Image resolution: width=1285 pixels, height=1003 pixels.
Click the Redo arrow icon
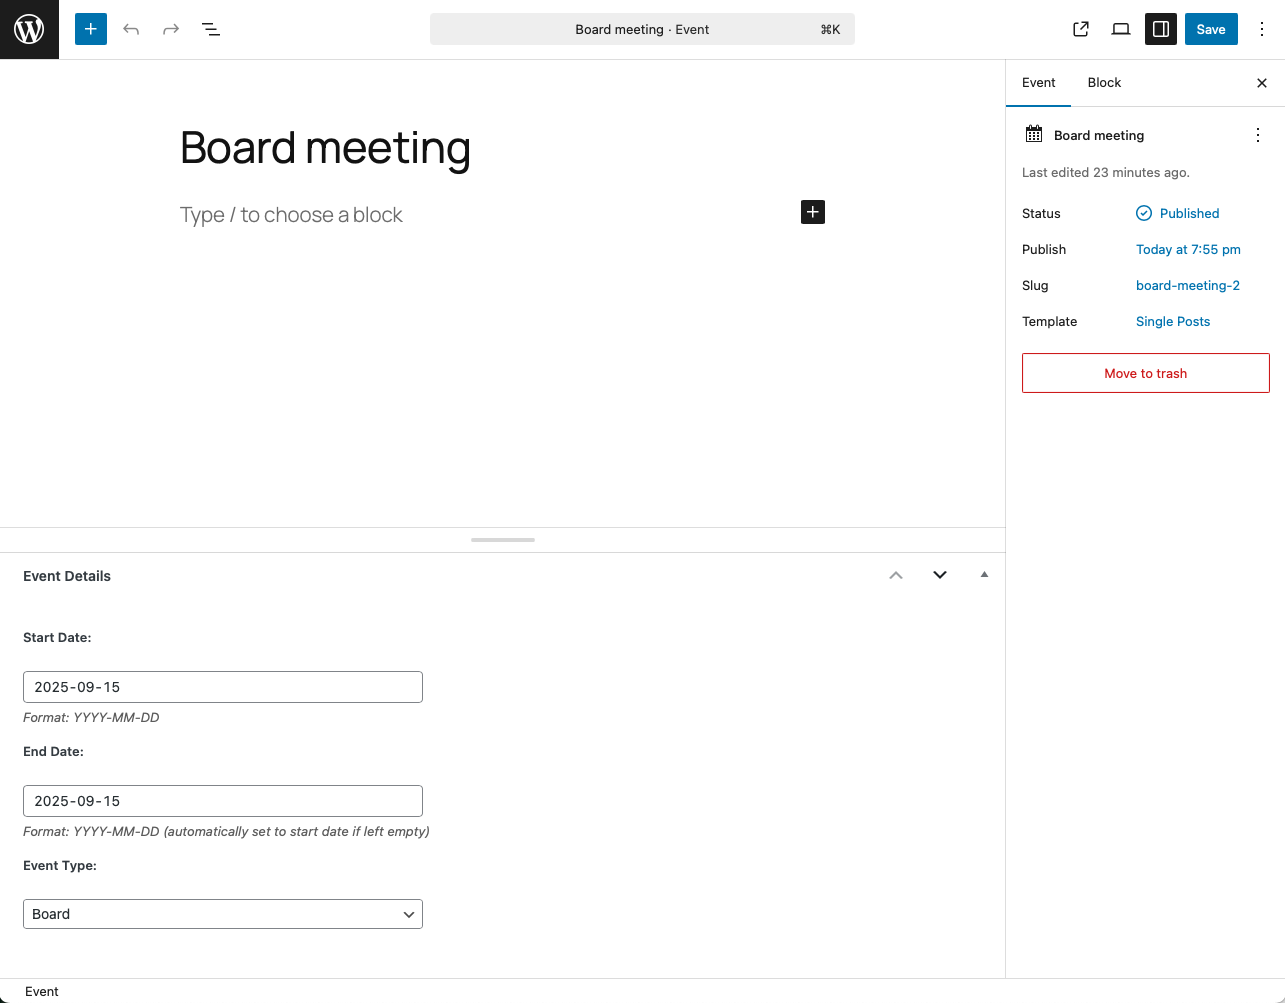[171, 29]
